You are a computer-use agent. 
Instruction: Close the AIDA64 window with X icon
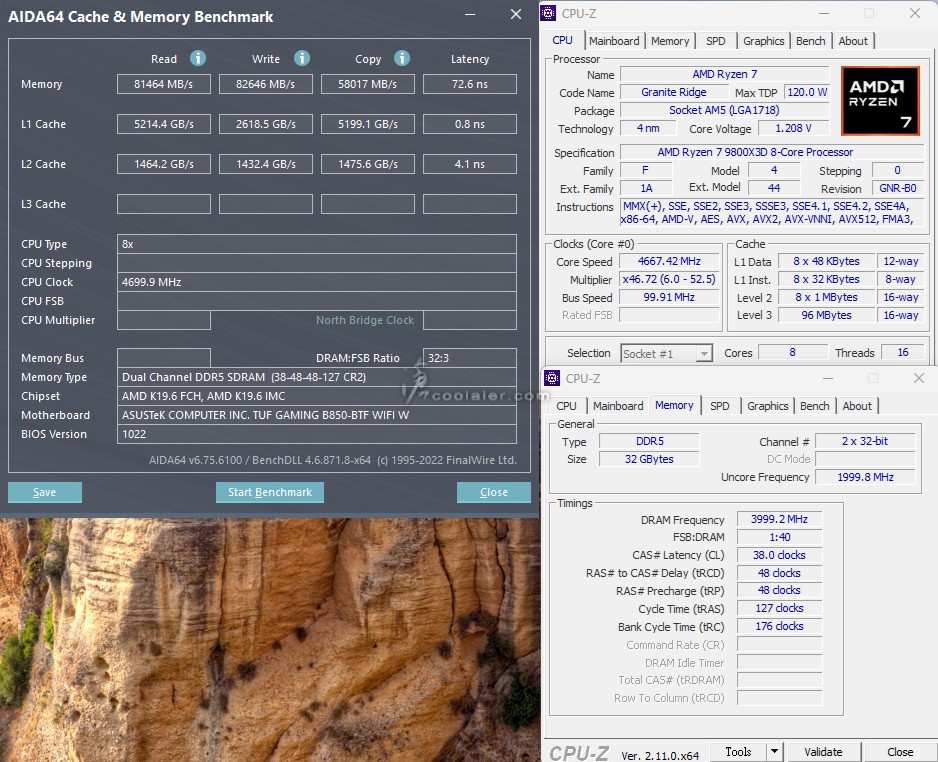[x=516, y=14]
